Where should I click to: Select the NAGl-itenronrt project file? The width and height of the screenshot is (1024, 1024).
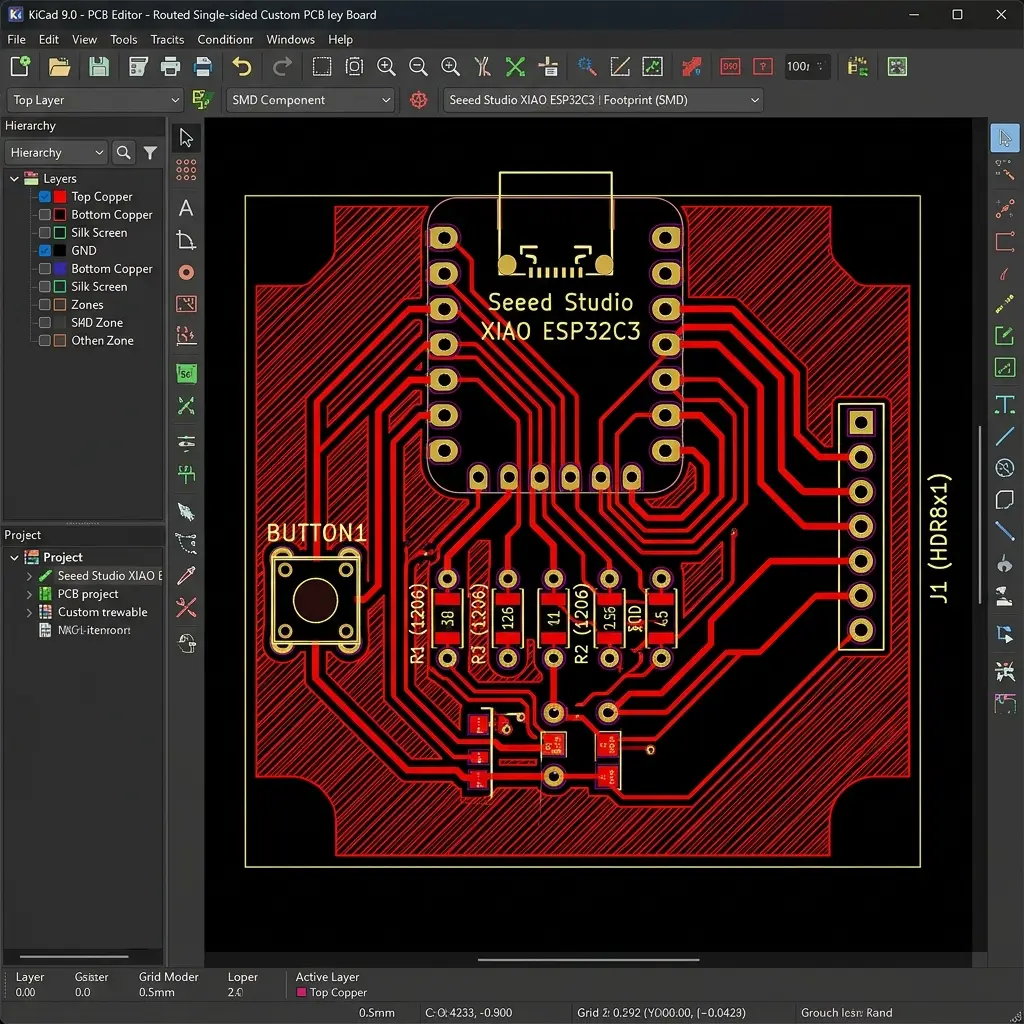[x=94, y=630]
